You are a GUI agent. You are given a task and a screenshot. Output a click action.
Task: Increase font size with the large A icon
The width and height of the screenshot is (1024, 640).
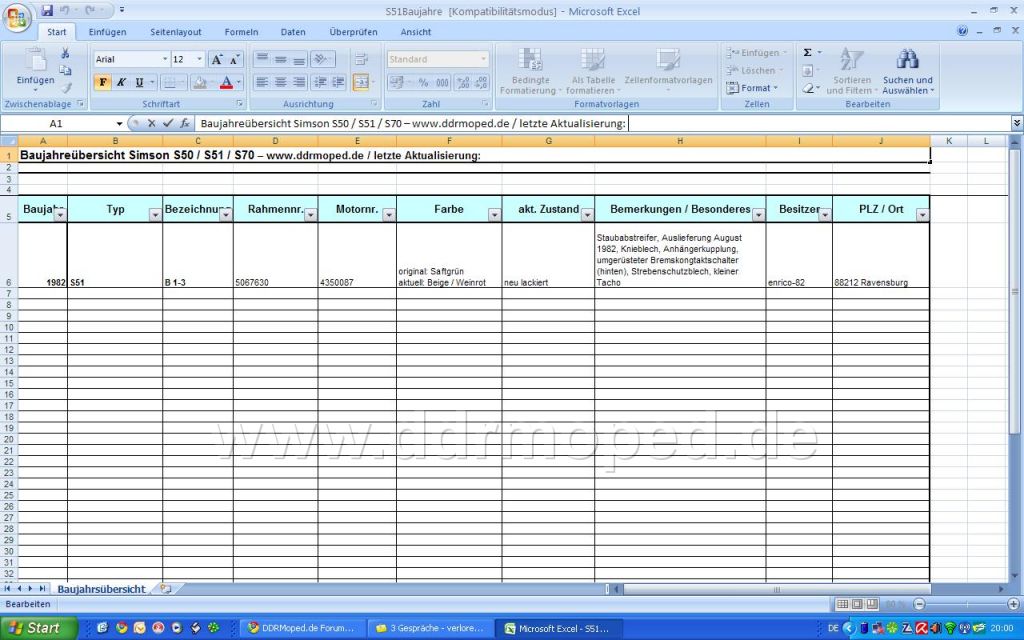pos(216,60)
